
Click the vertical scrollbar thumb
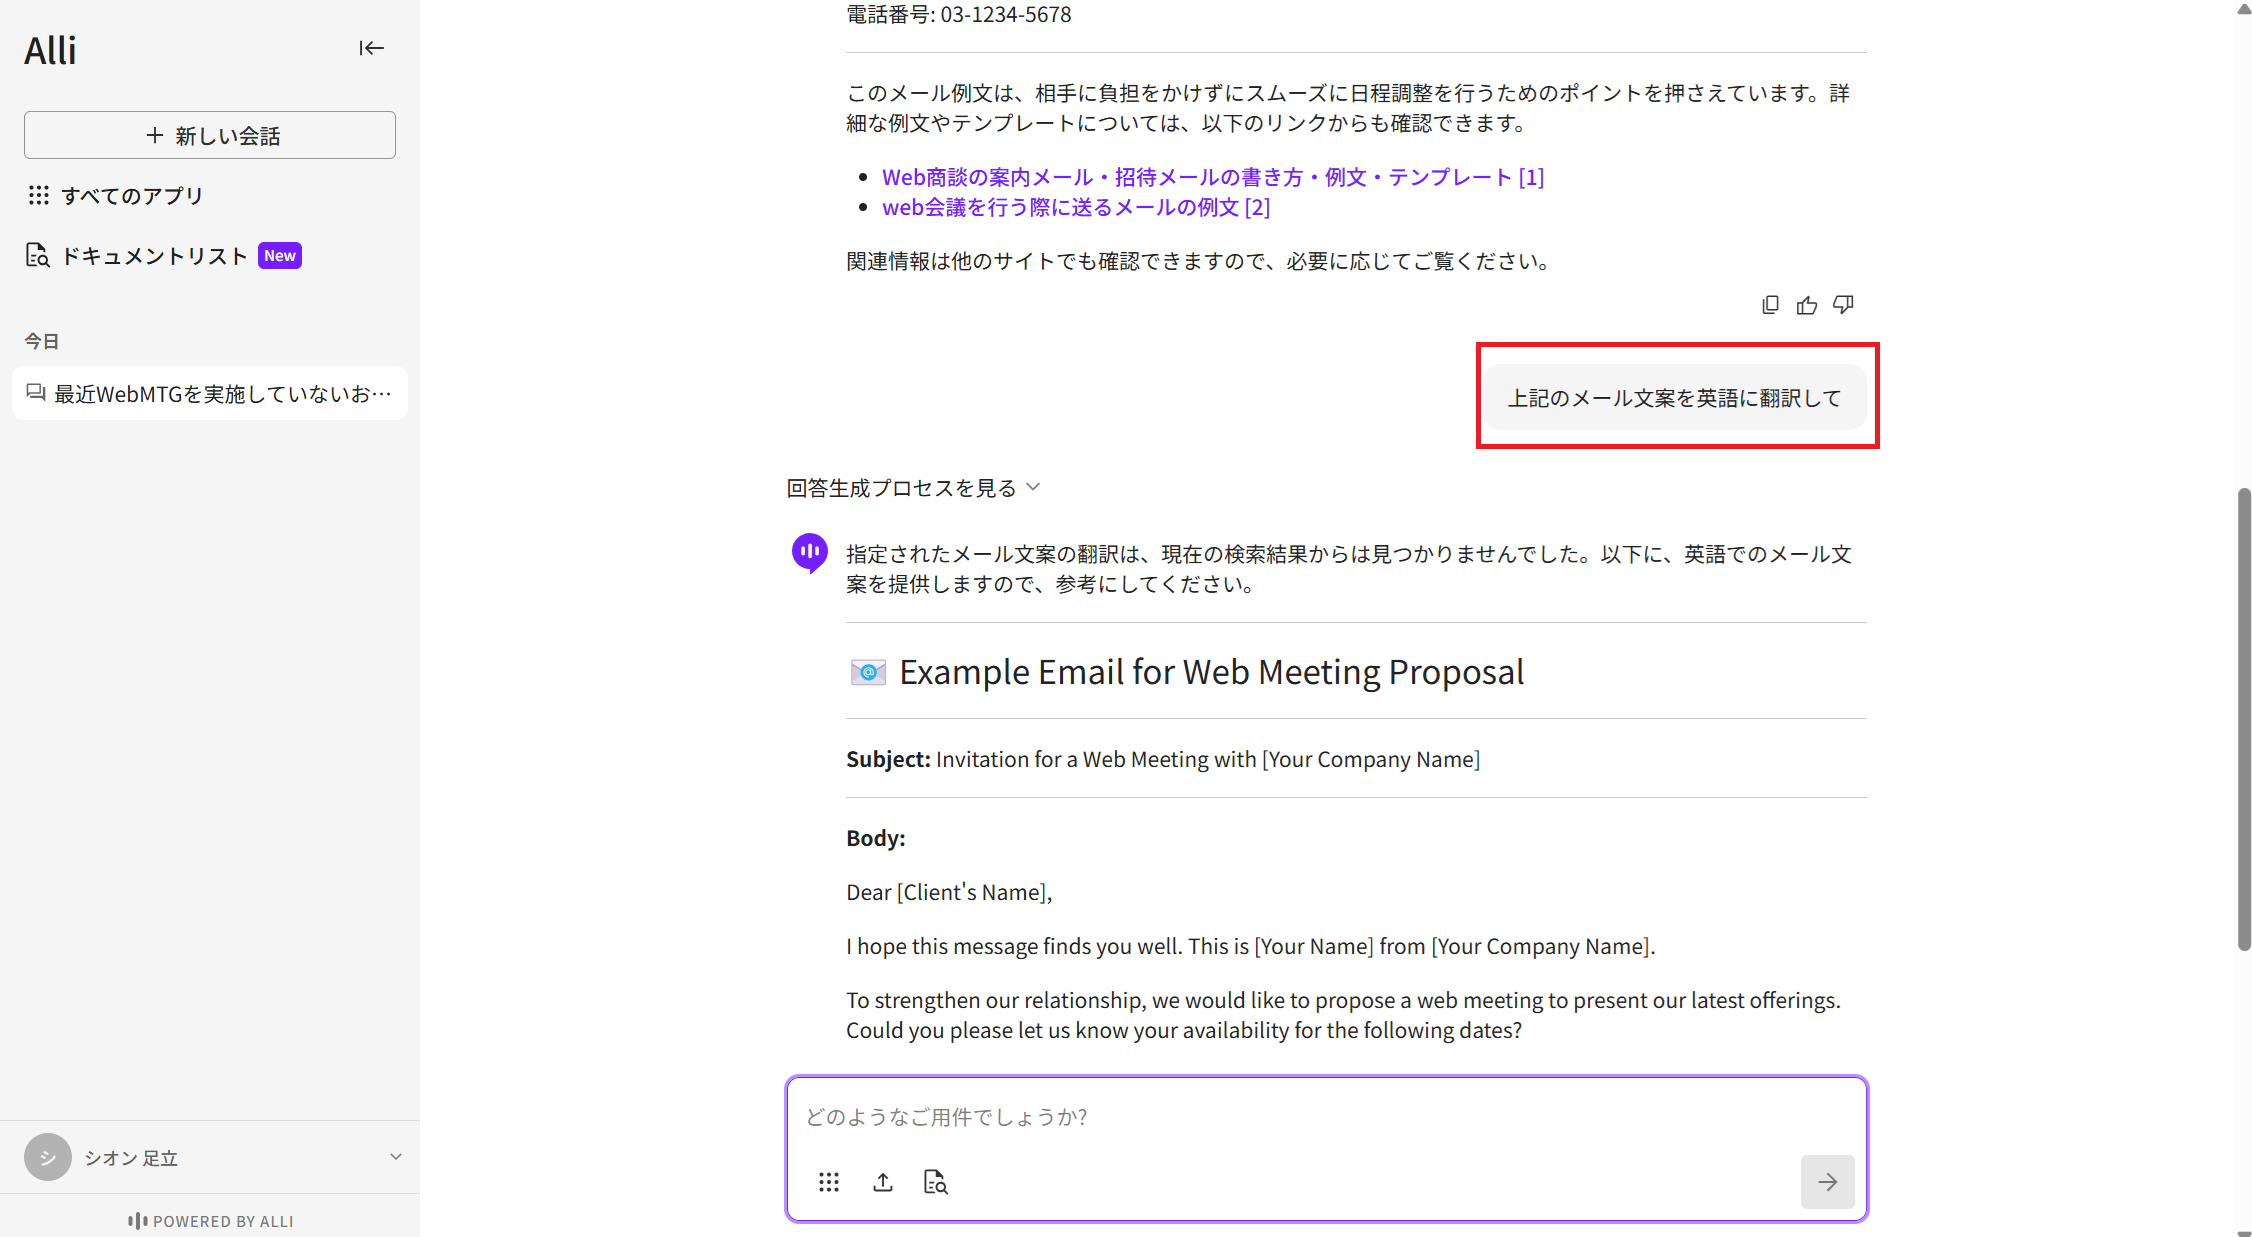(2244, 720)
